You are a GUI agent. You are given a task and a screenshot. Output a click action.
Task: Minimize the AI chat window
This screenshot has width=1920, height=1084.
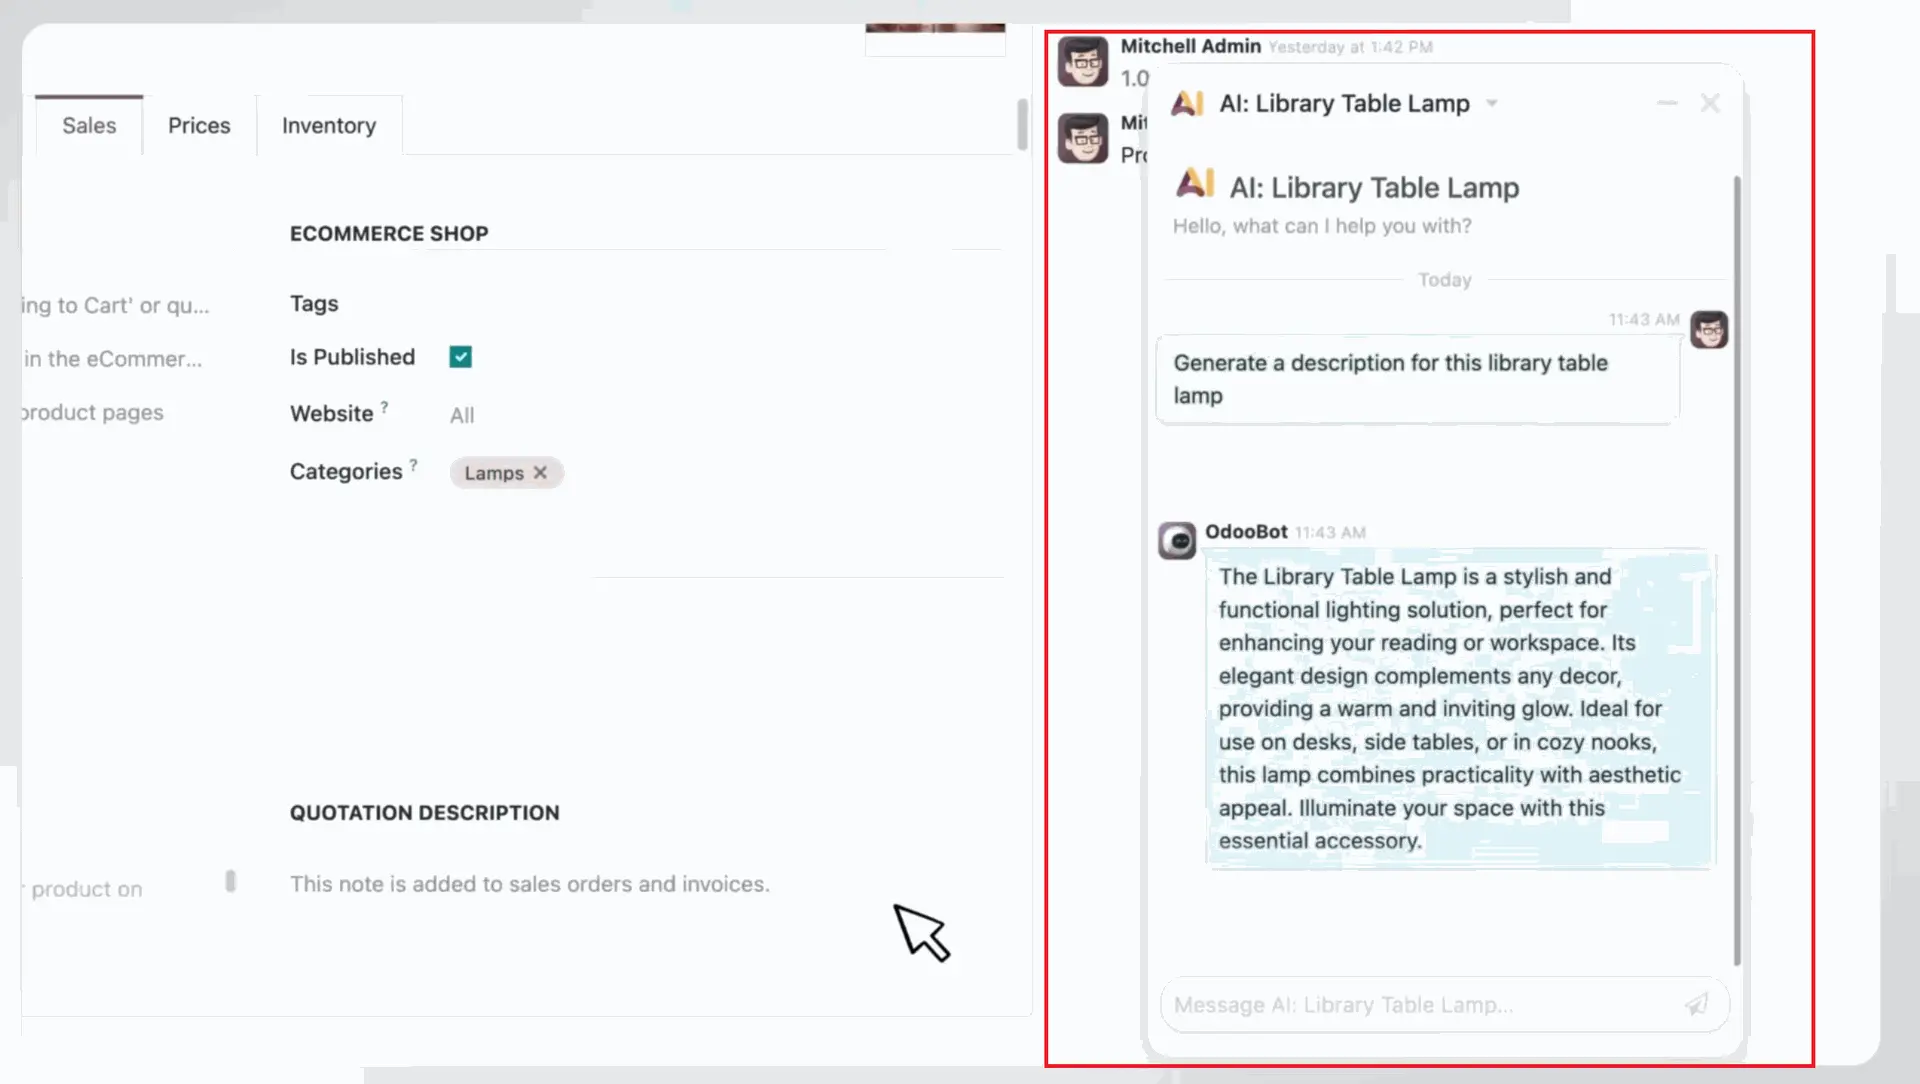pyautogui.click(x=1667, y=103)
